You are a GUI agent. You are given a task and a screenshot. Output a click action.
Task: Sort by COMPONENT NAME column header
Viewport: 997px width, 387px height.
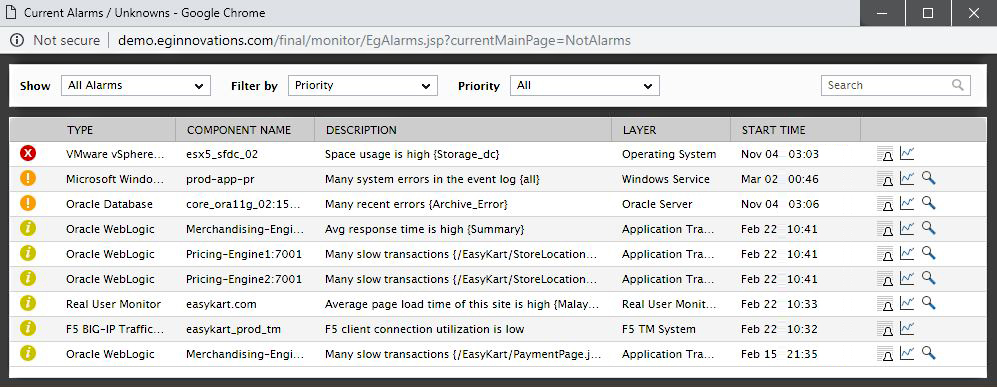pyautogui.click(x=239, y=130)
